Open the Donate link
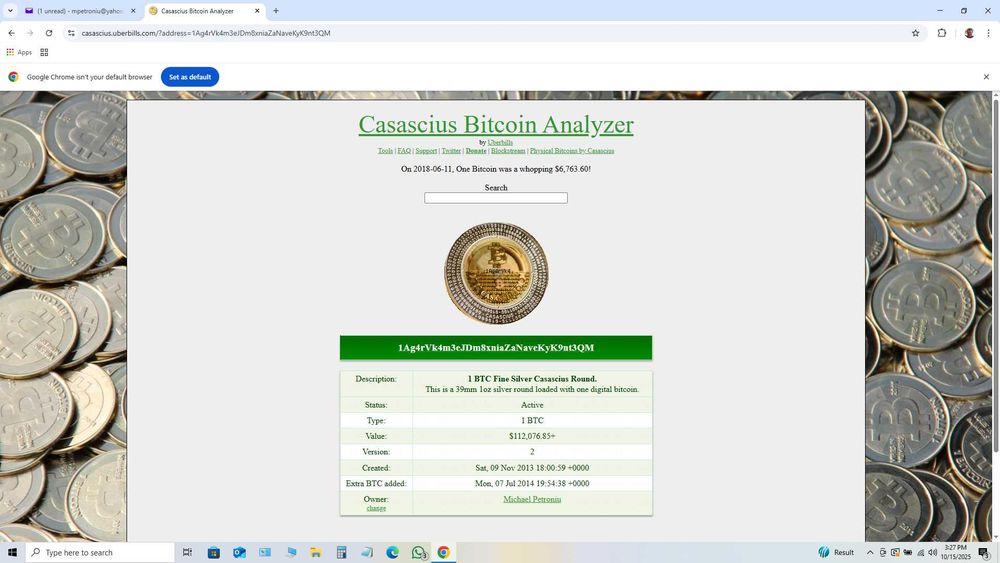The width and height of the screenshot is (1000, 563). pyautogui.click(x=476, y=151)
